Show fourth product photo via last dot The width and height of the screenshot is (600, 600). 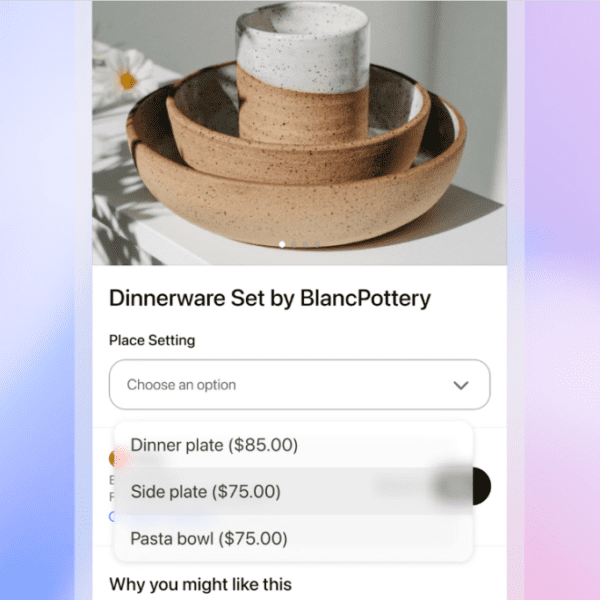317,244
